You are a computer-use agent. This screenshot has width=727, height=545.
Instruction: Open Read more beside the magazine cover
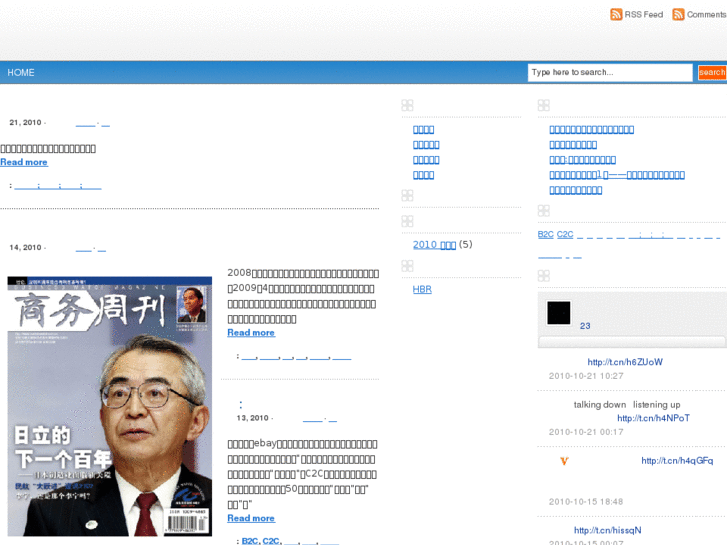251,333
